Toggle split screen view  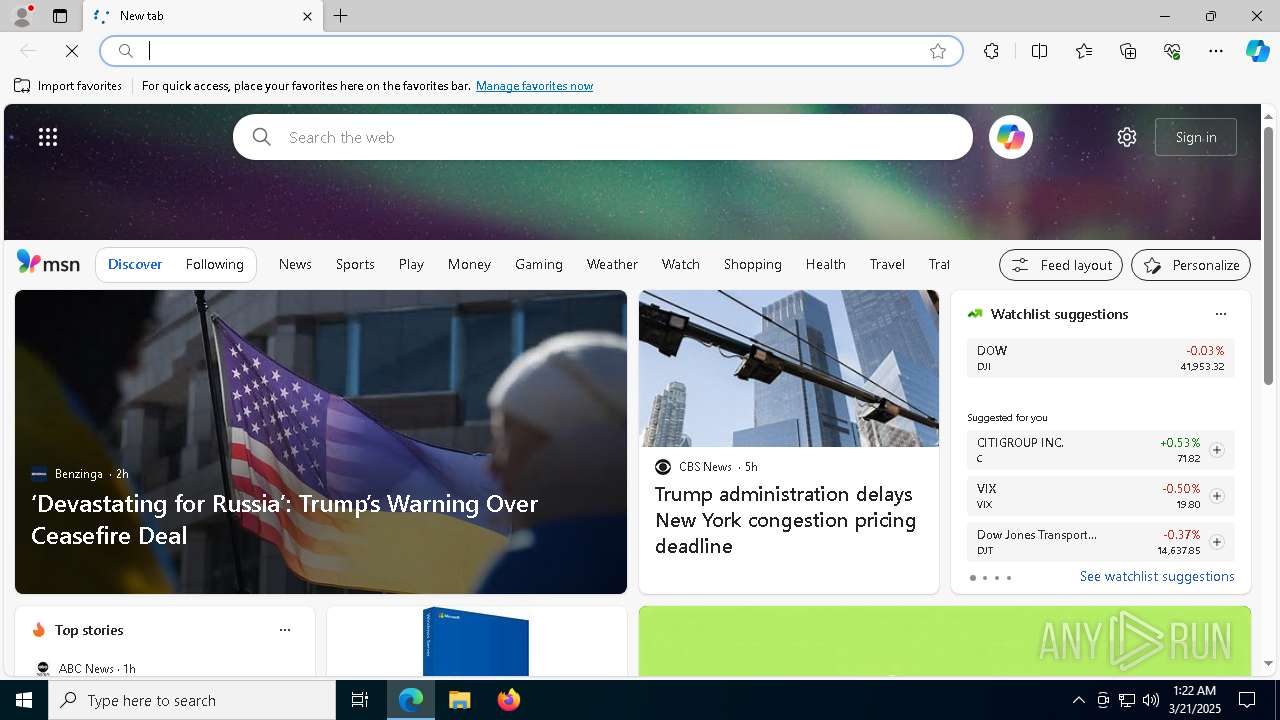click(1039, 51)
